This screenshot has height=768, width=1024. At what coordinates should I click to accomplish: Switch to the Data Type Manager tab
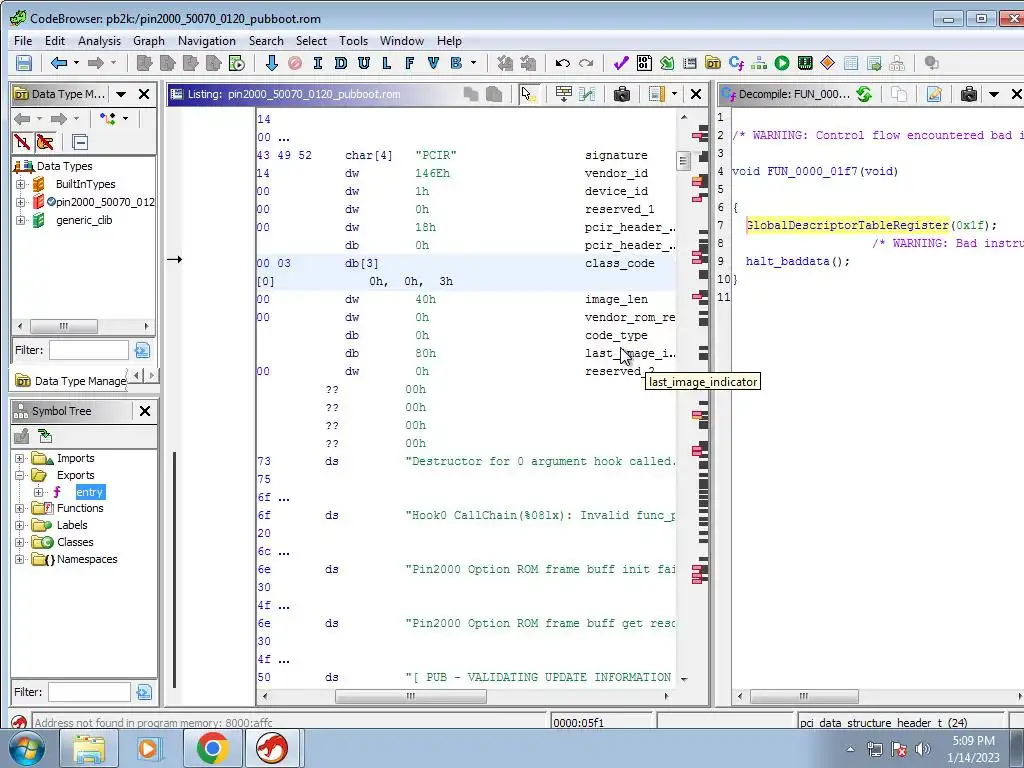(x=71, y=381)
